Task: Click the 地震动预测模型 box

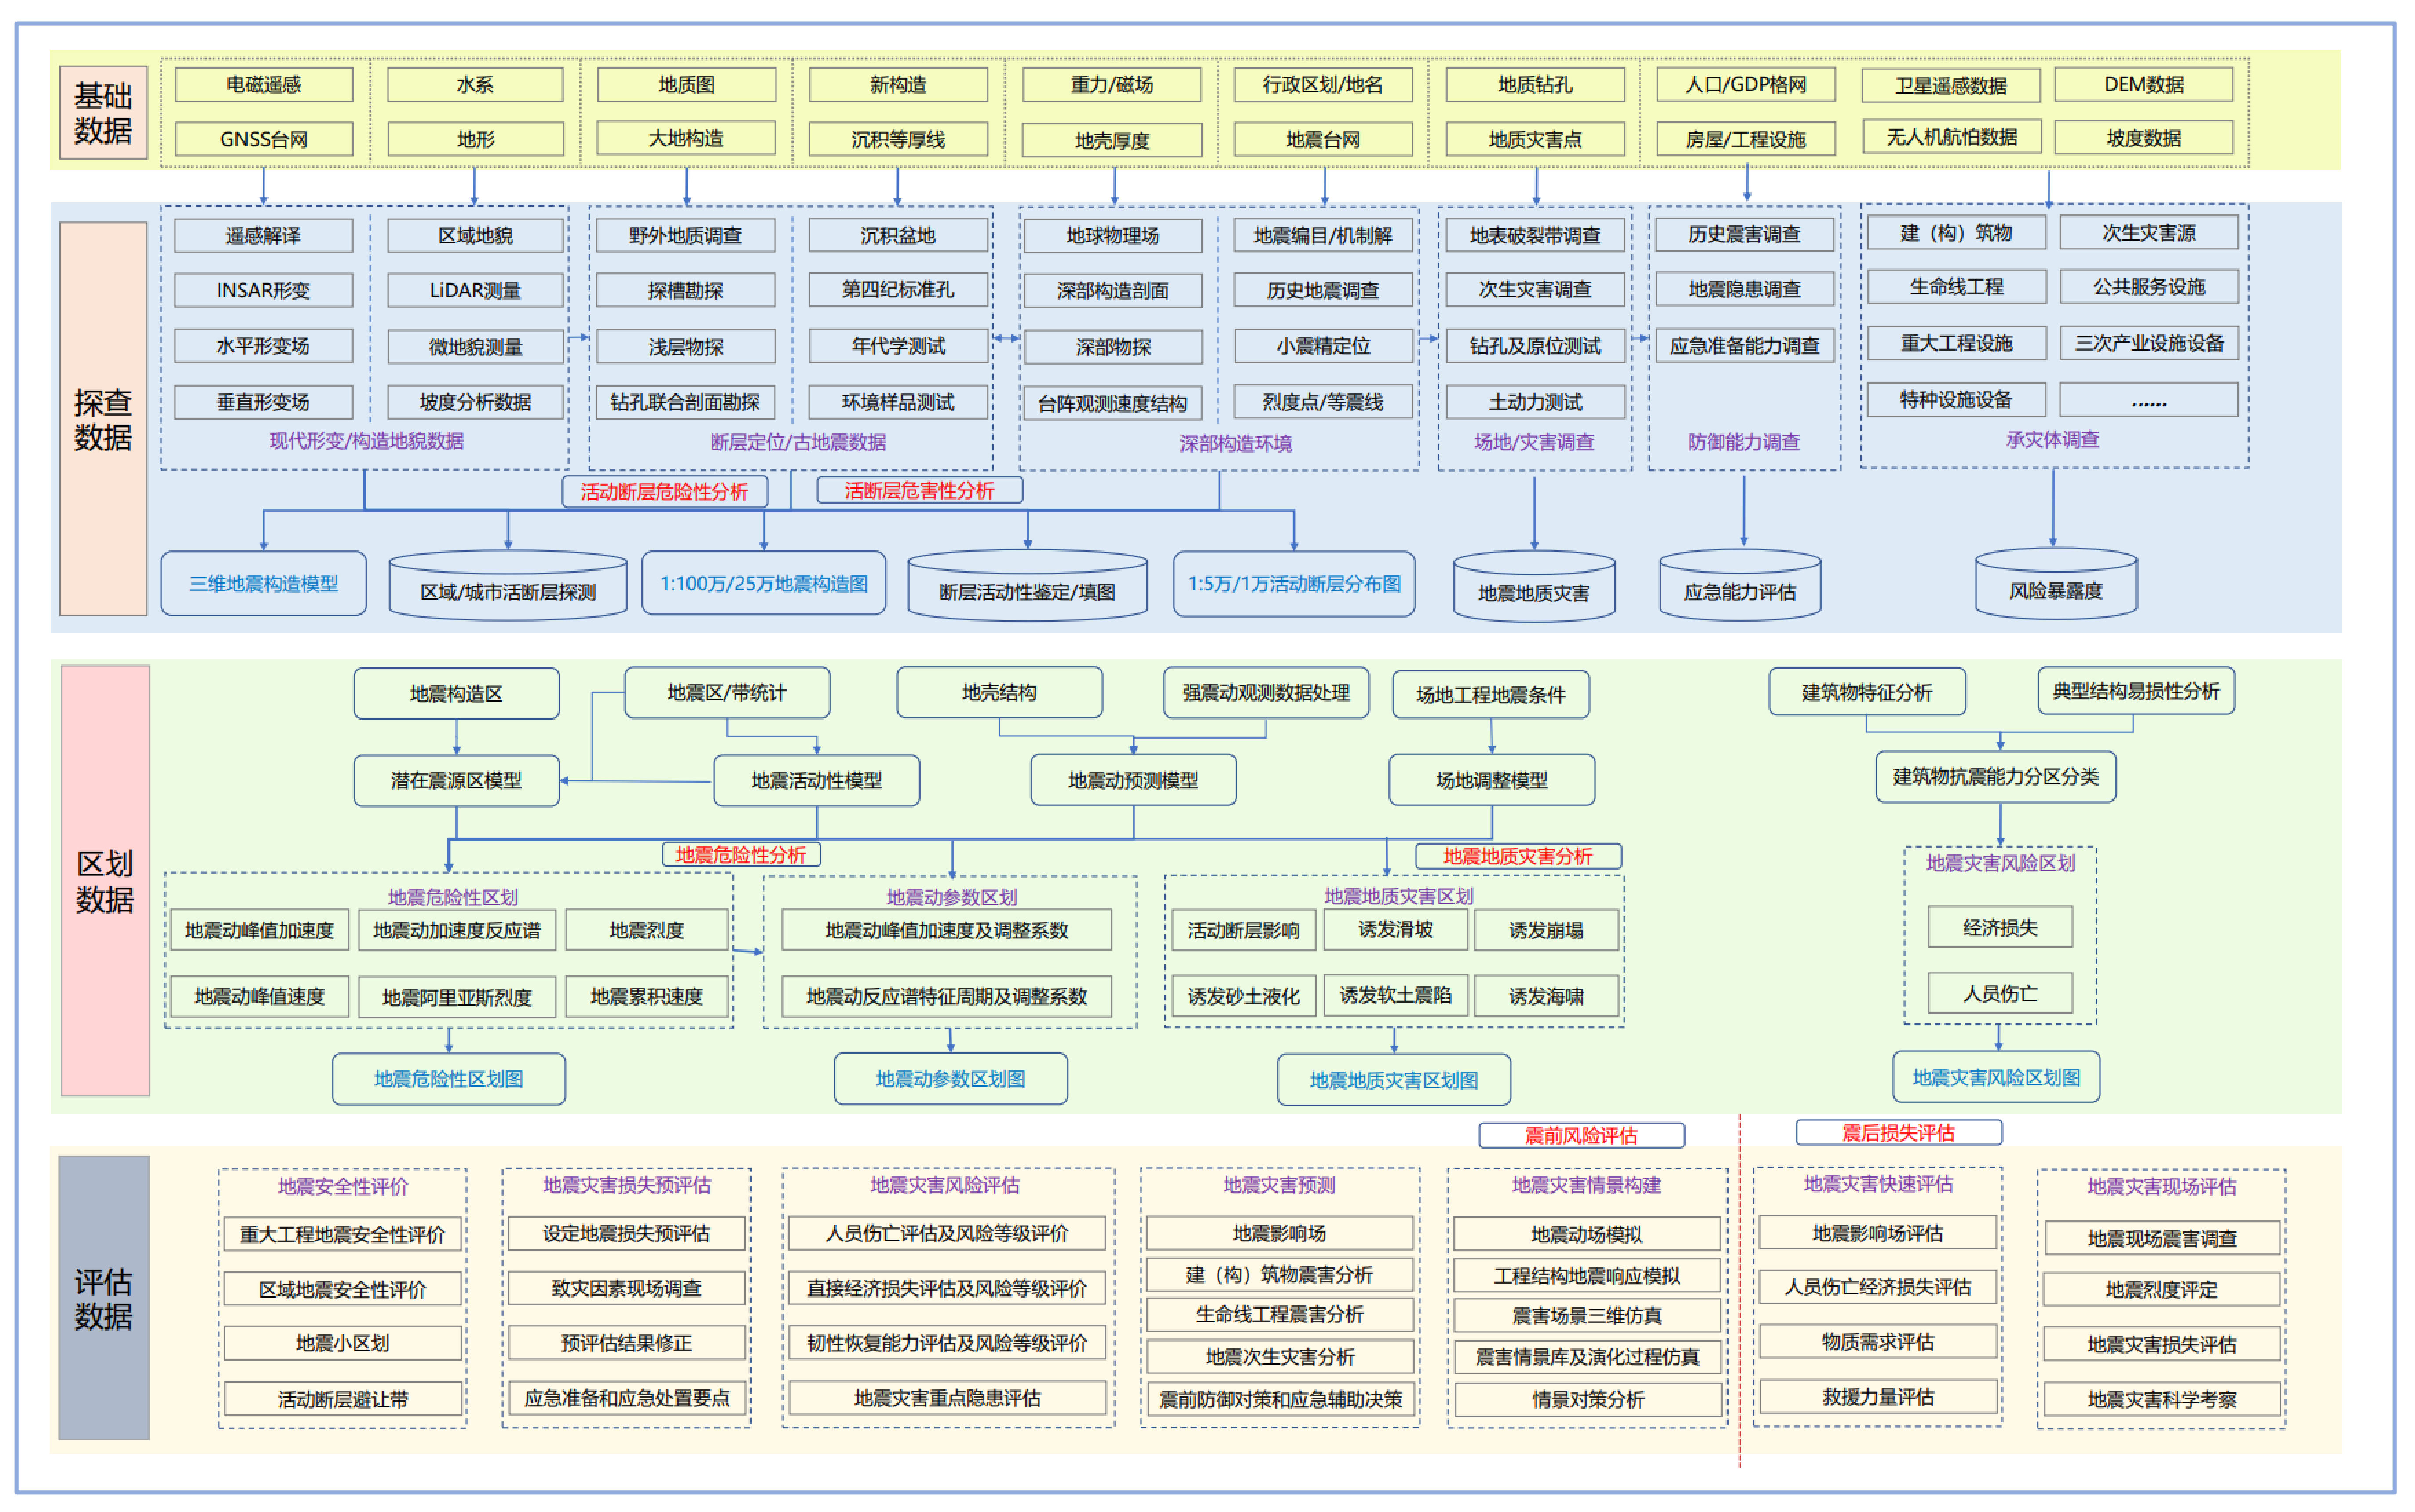Action: [1133, 780]
